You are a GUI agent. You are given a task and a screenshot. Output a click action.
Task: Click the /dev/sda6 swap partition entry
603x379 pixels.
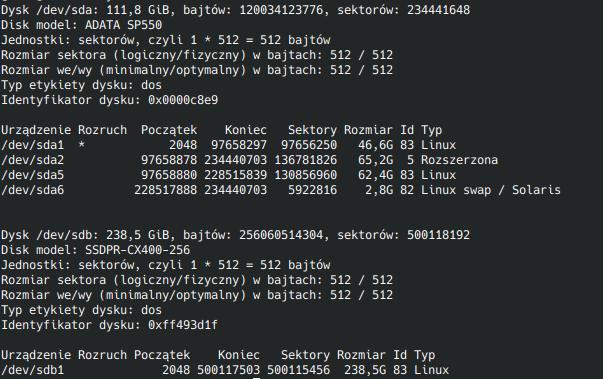pos(33,190)
